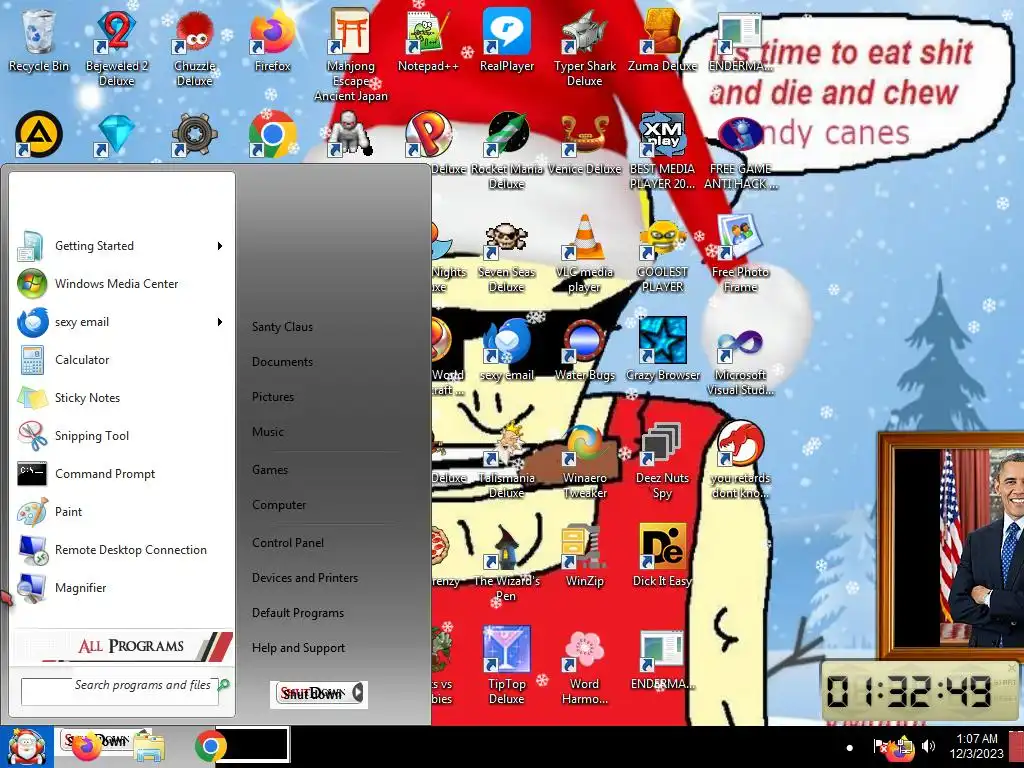Open The Wizard's Pen shortcut
The height and width of the screenshot is (768, 1024).
click(x=507, y=563)
